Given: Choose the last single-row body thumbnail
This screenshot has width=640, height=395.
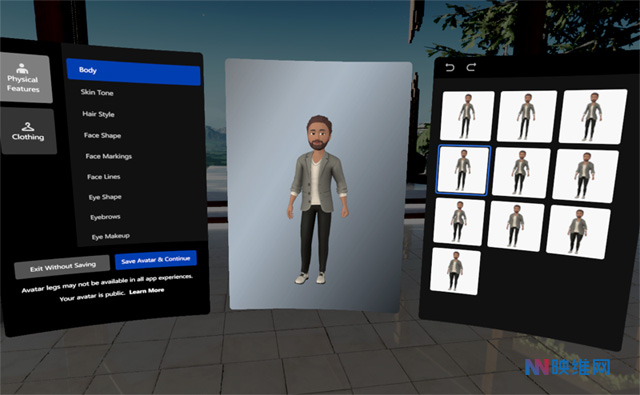Looking at the screenshot, I should 455,271.
